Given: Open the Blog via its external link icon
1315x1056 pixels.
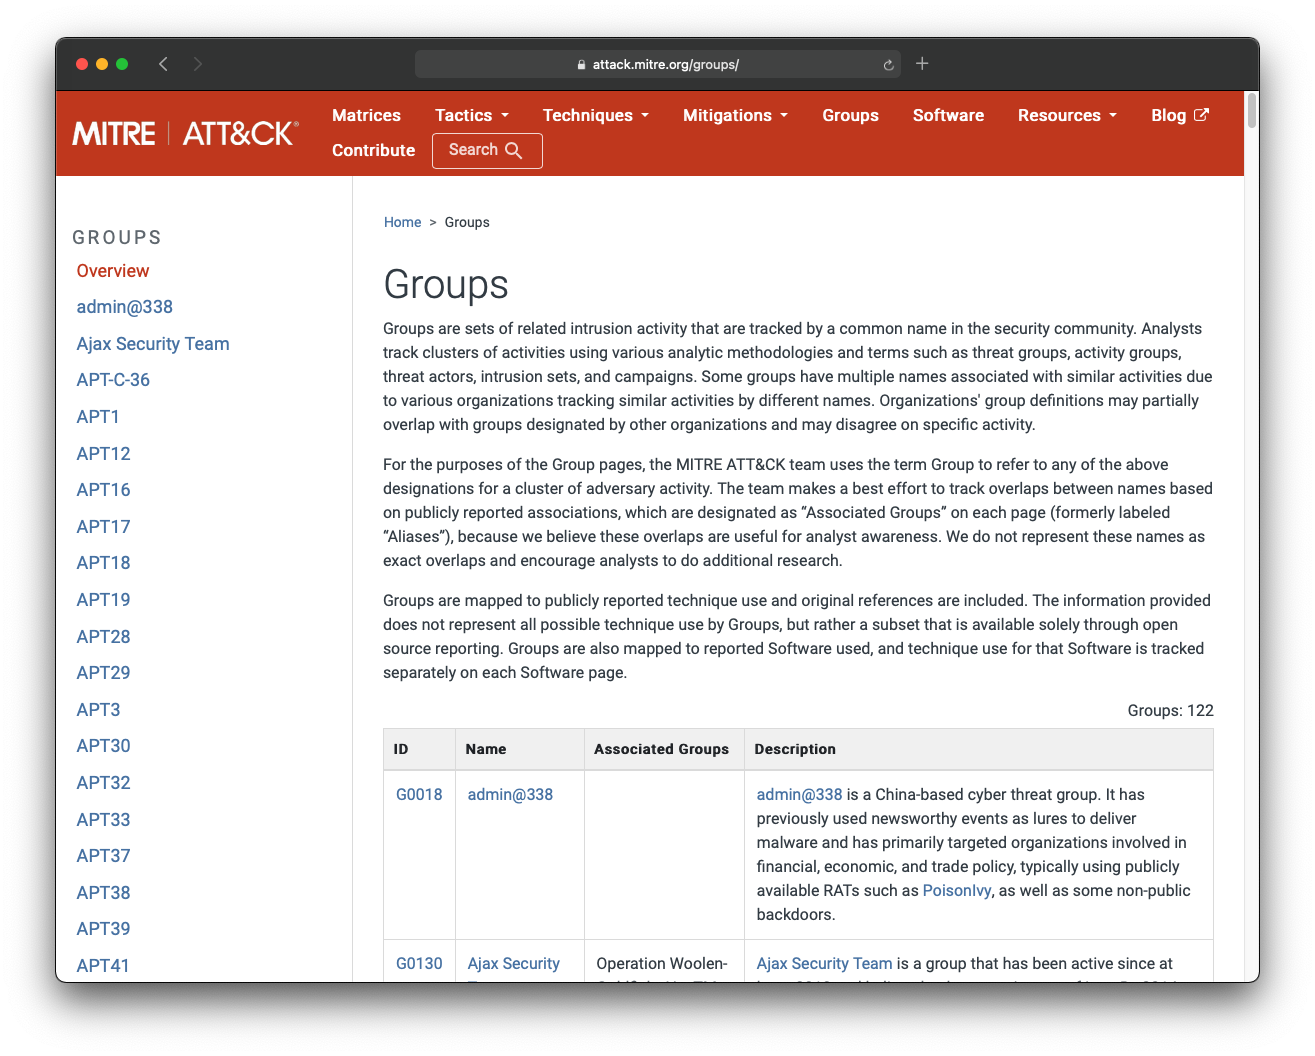Looking at the screenshot, I should 1202,115.
